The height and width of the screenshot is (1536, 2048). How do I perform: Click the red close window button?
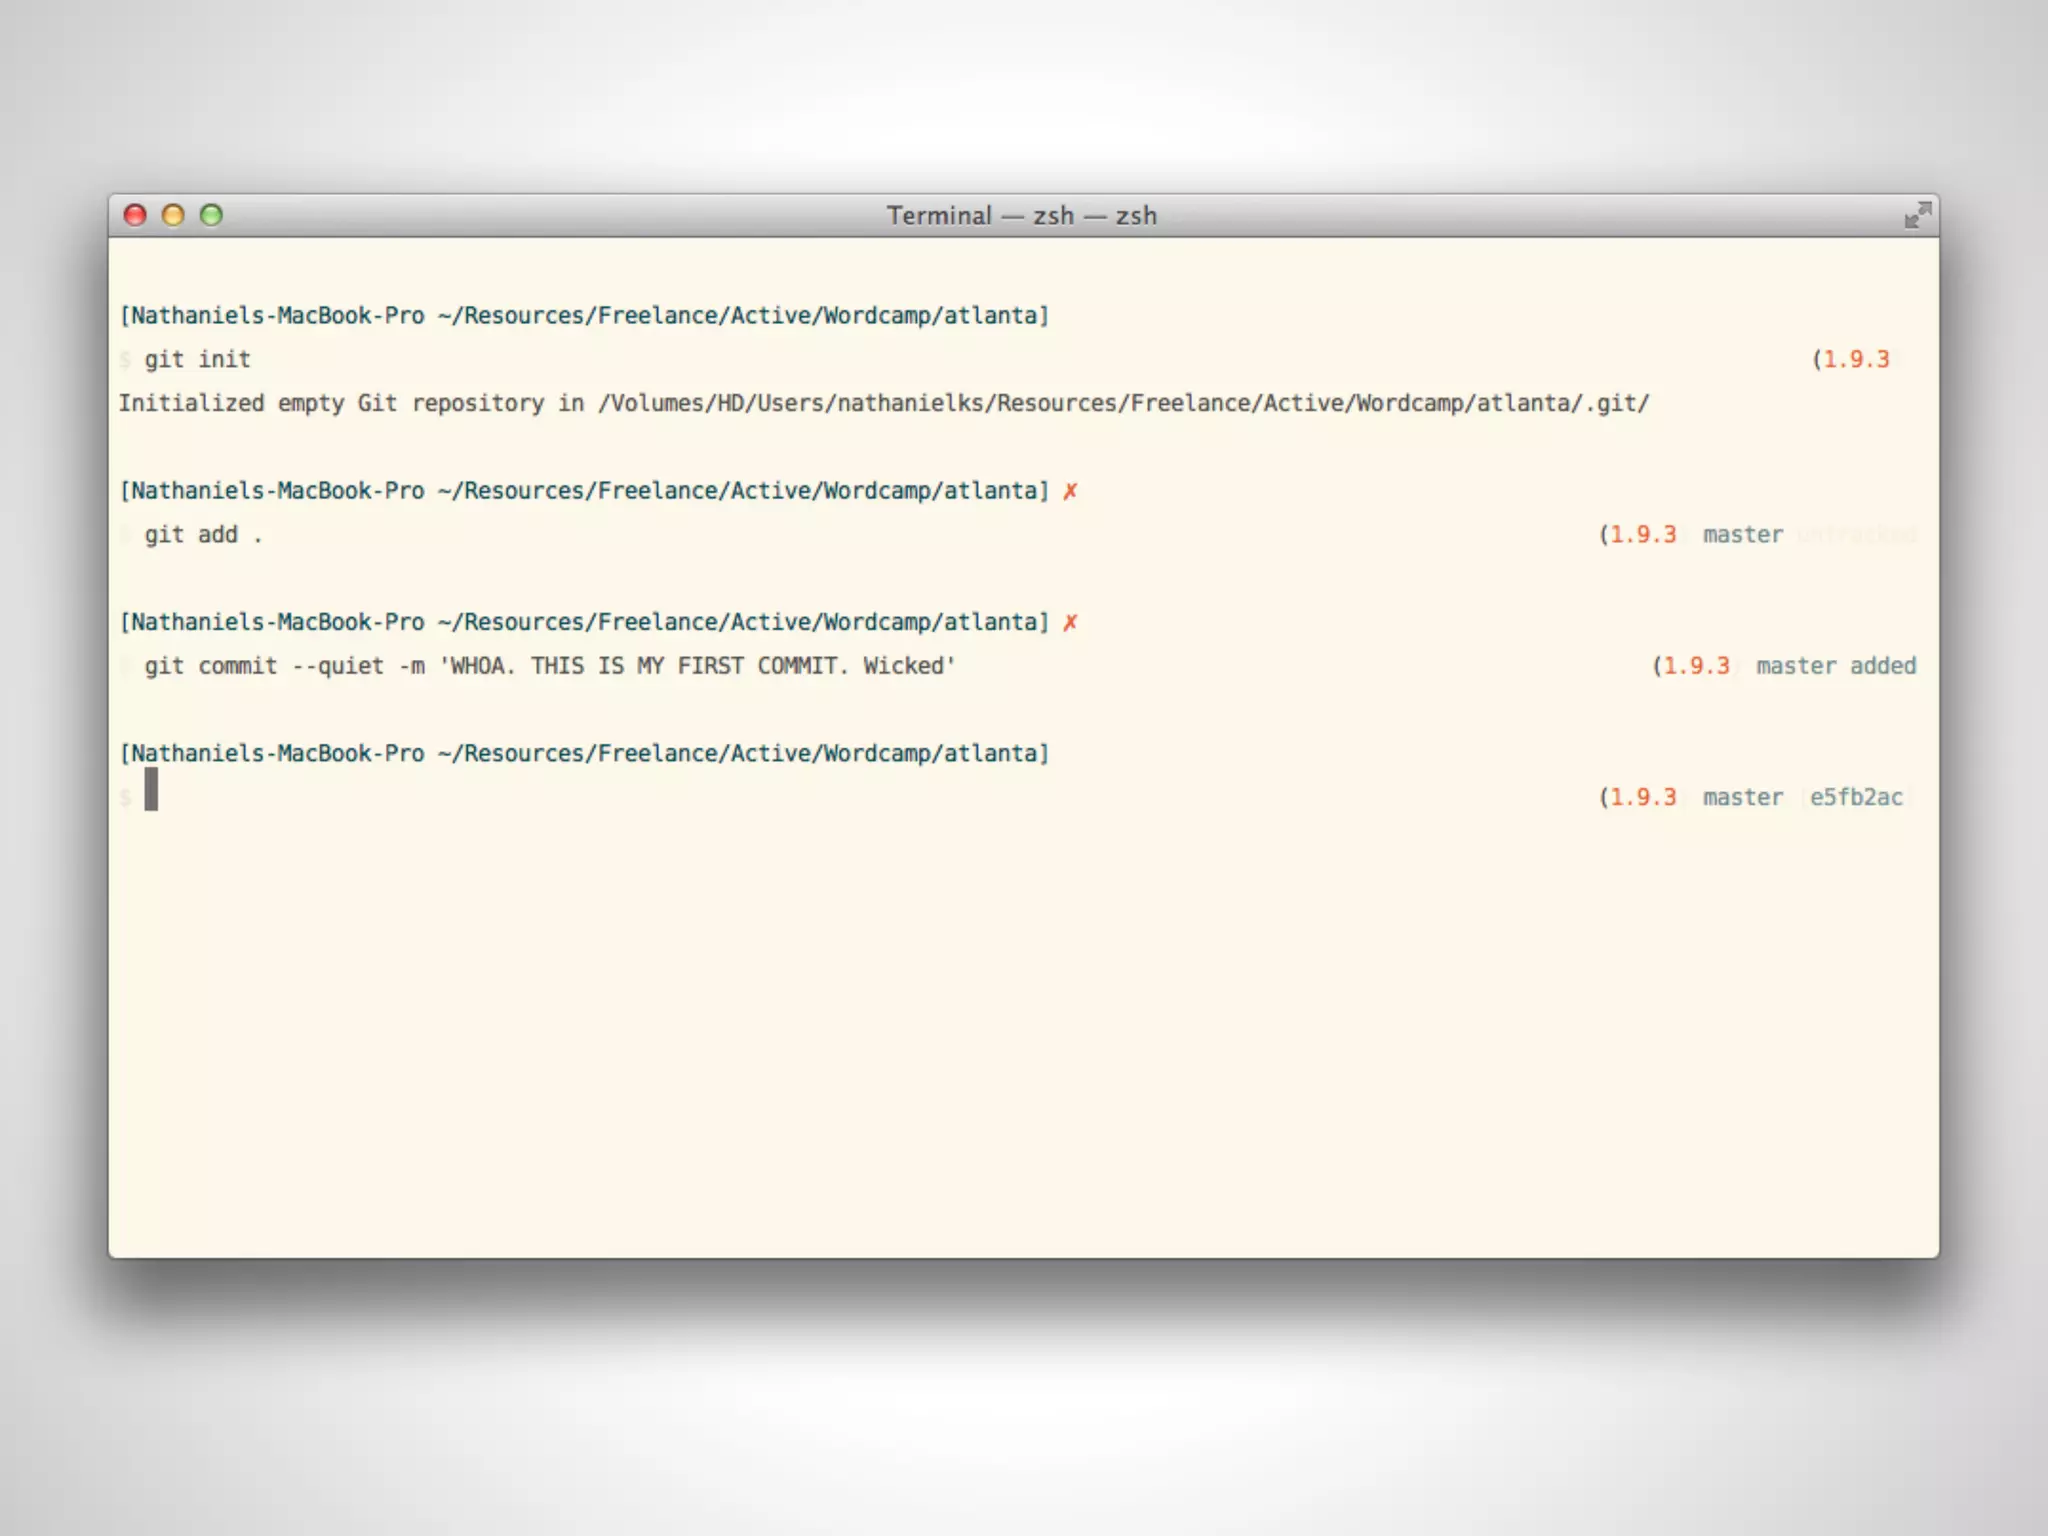pos(135,215)
